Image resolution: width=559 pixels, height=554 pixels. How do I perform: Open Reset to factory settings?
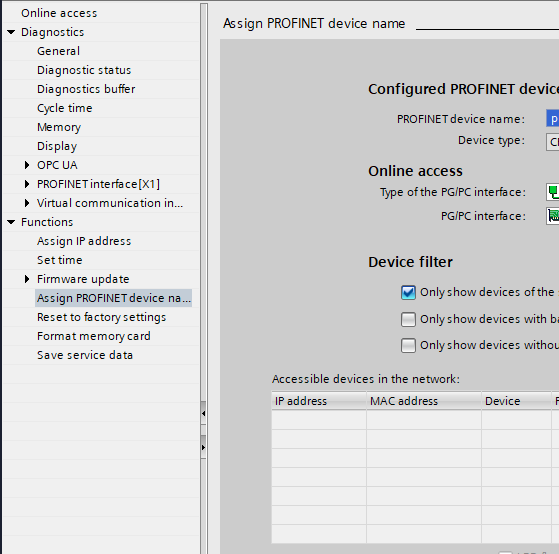pos(101,317)
